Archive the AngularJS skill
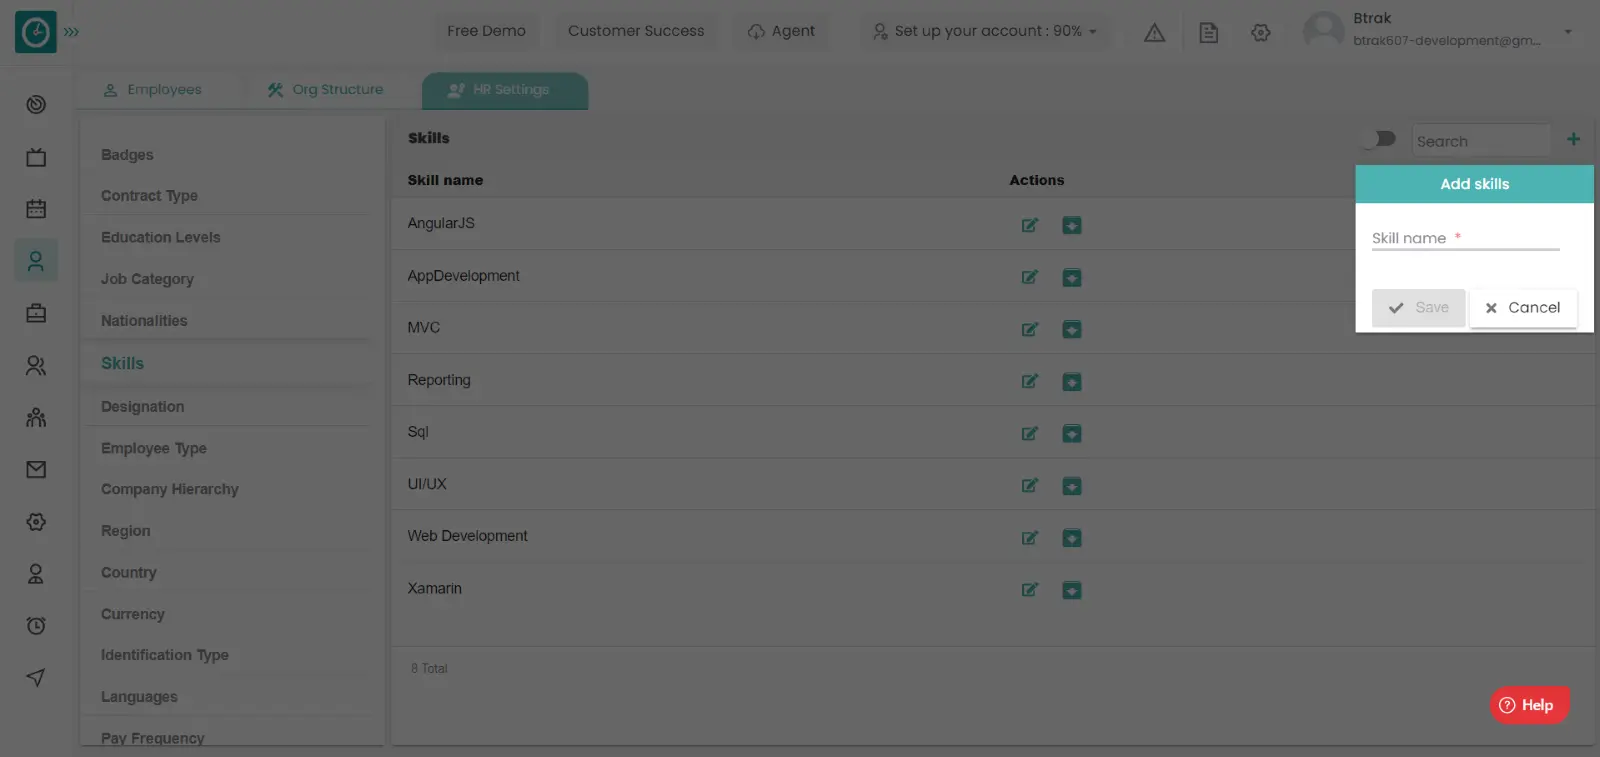The height and width of the screenshot is (757, 1600). (x=1071, y=225)
